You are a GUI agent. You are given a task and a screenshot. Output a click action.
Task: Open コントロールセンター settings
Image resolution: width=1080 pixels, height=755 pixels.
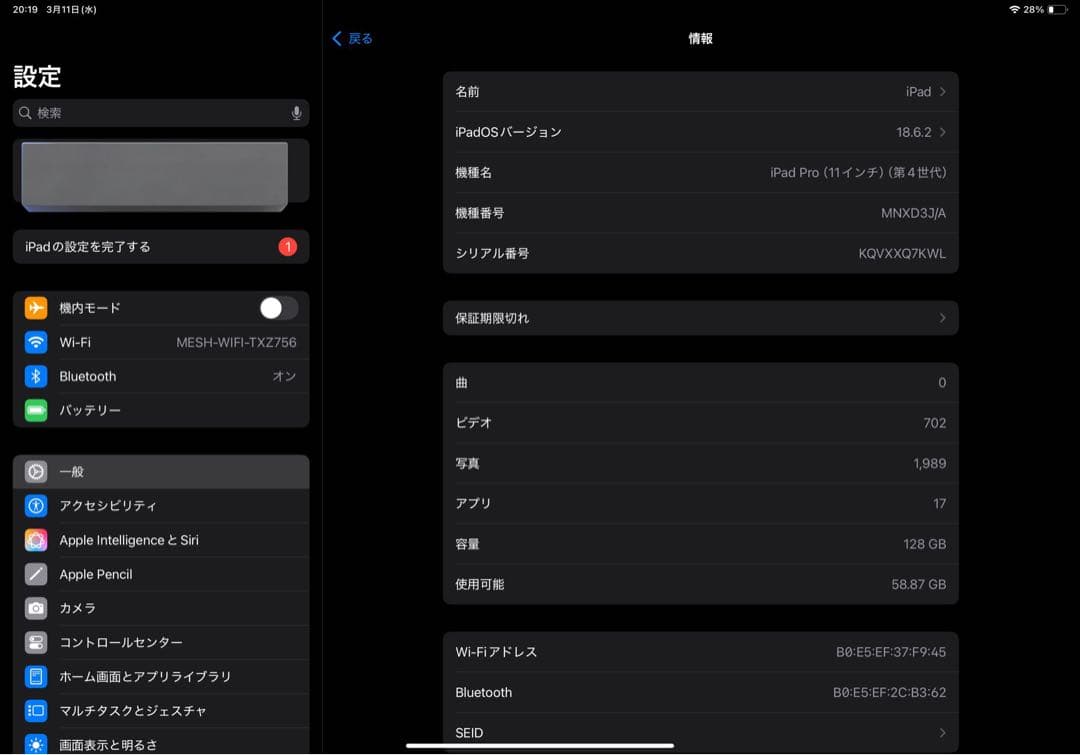(160, 642)
